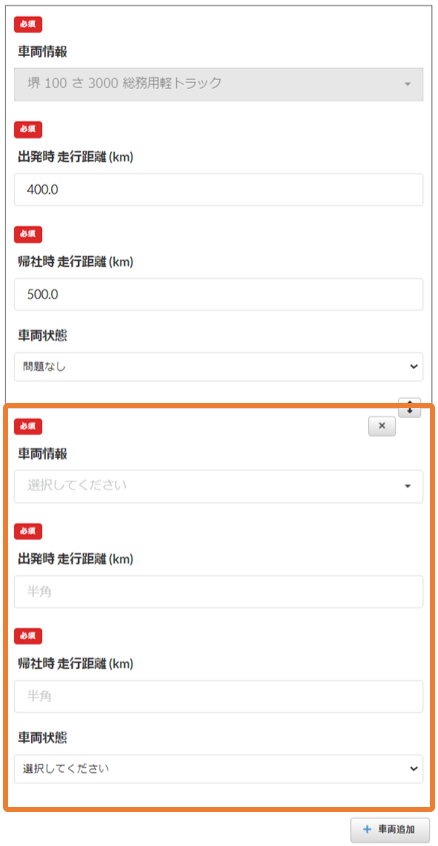Click the 車両状態 label above 問題なし
Screen dimensions: 438x846
coord(43,335)
